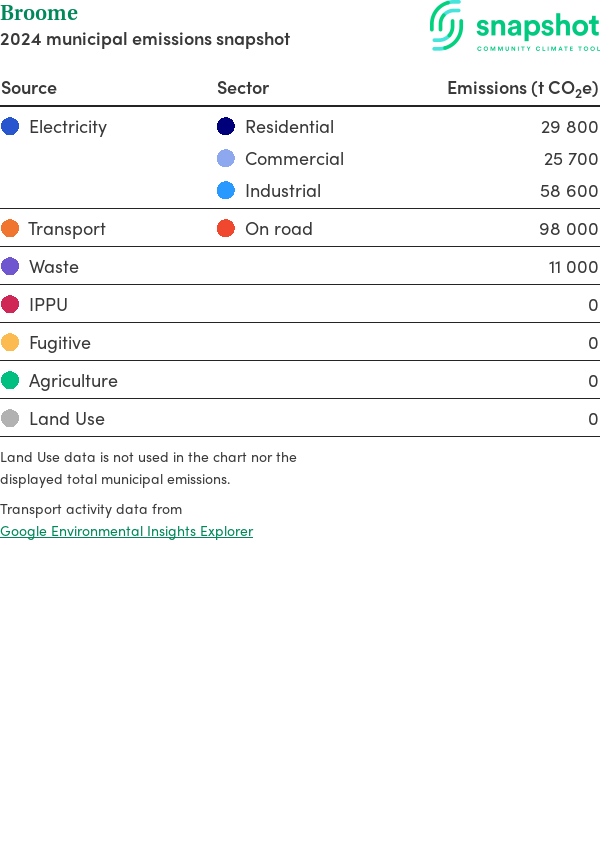This screenshot has width=600, height=850.
Task: Click the On road sector dot
Action: 226,229
